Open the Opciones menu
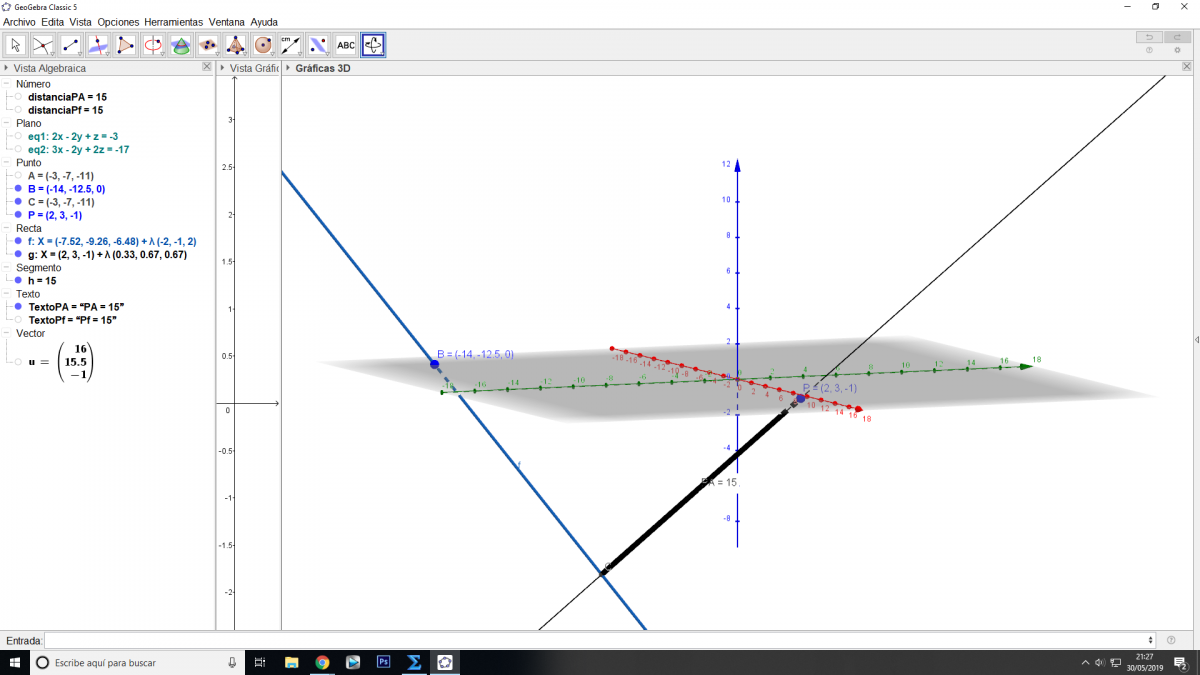 point(118,21)
